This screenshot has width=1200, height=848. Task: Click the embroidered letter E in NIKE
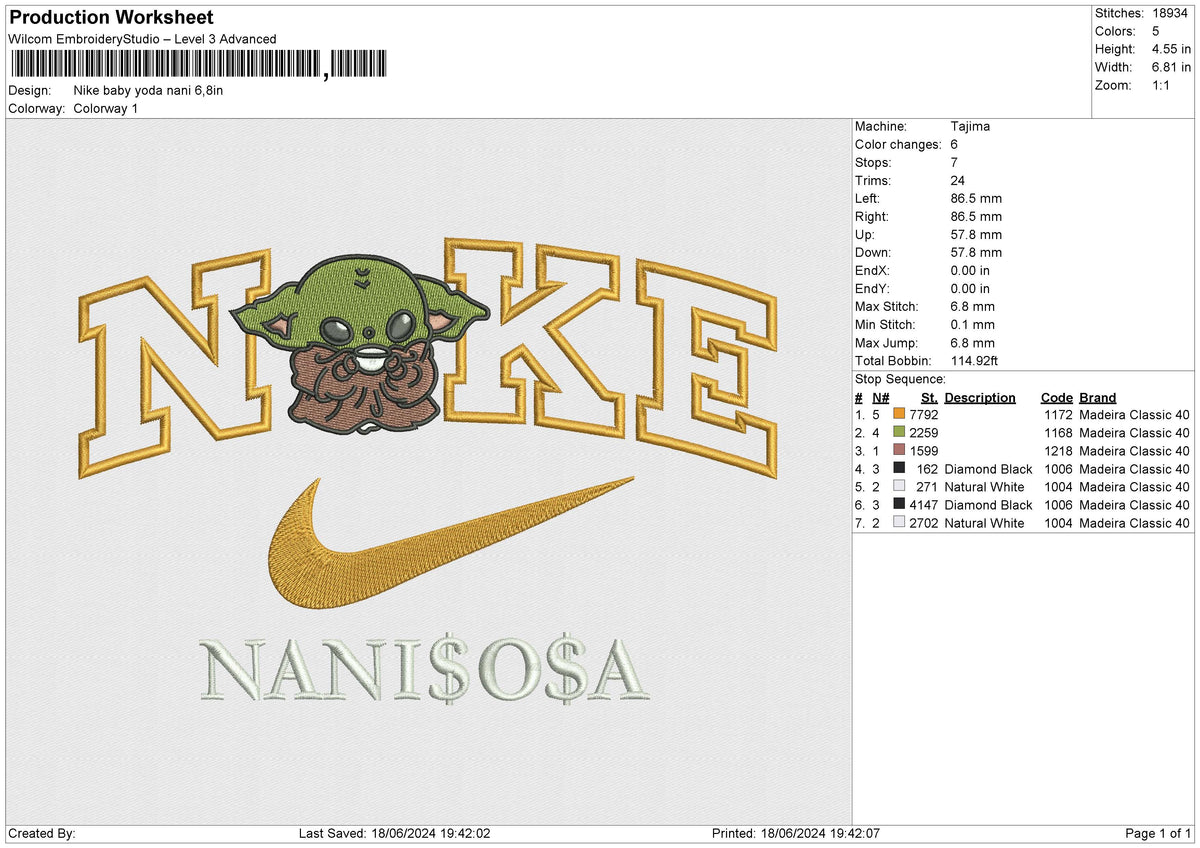[707, 367]
